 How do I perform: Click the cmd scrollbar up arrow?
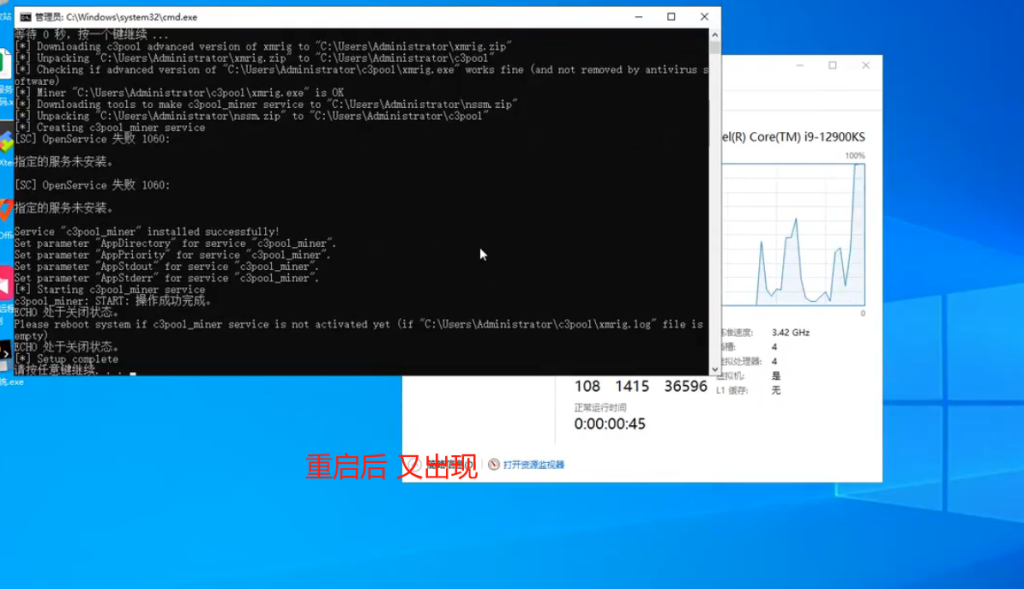pyautogui.click(x=715, y=35)
